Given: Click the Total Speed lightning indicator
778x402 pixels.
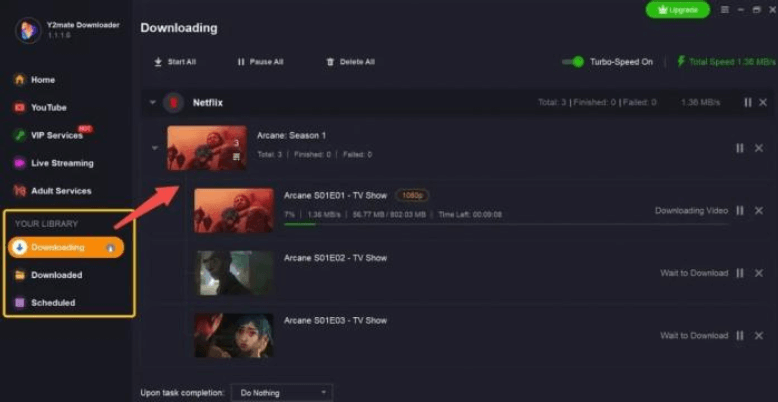Looking at the screenshot, I should (x=726, y=62).
